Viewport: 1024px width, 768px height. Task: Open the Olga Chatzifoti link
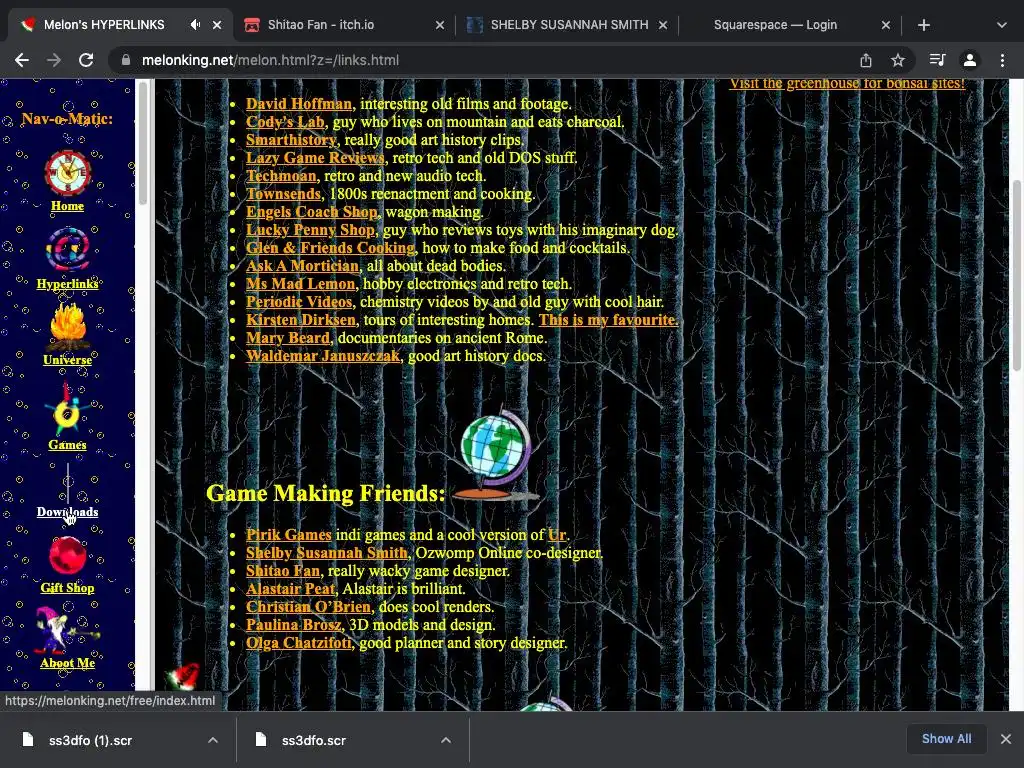pos(298,643)
